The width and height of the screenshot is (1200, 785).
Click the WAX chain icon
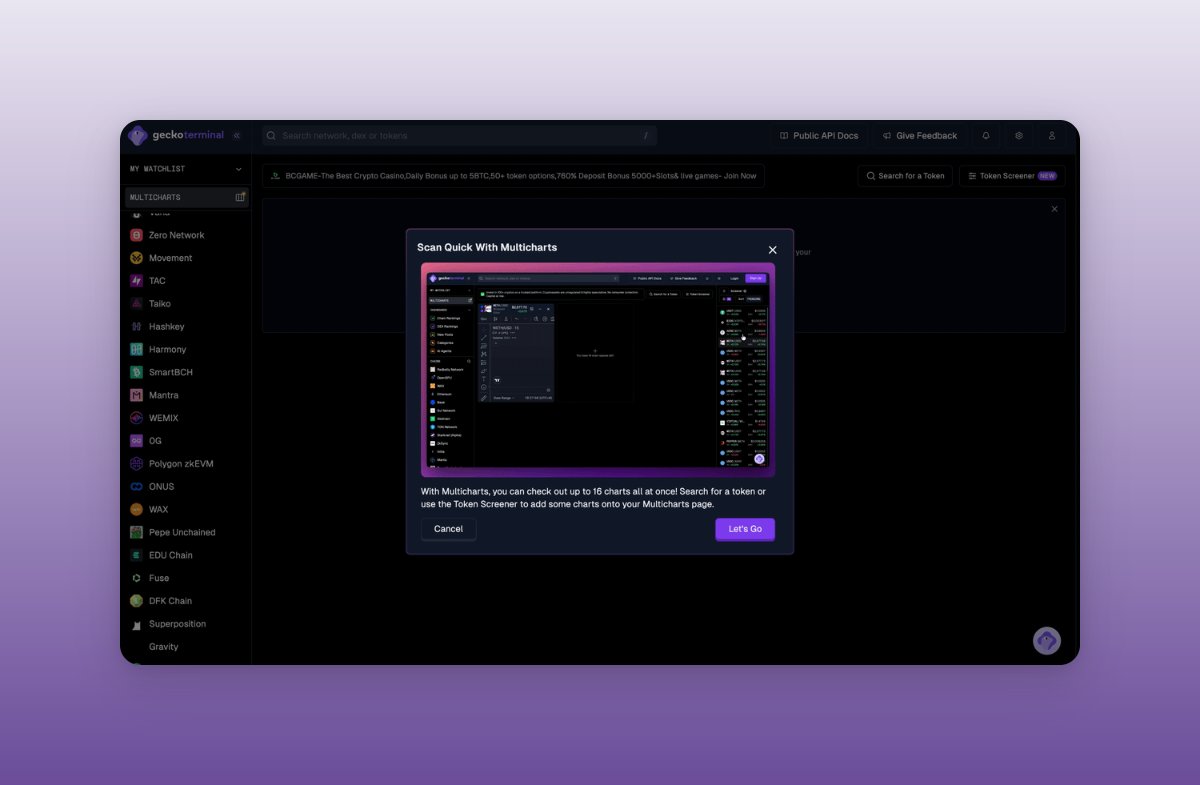coord(137,510)
